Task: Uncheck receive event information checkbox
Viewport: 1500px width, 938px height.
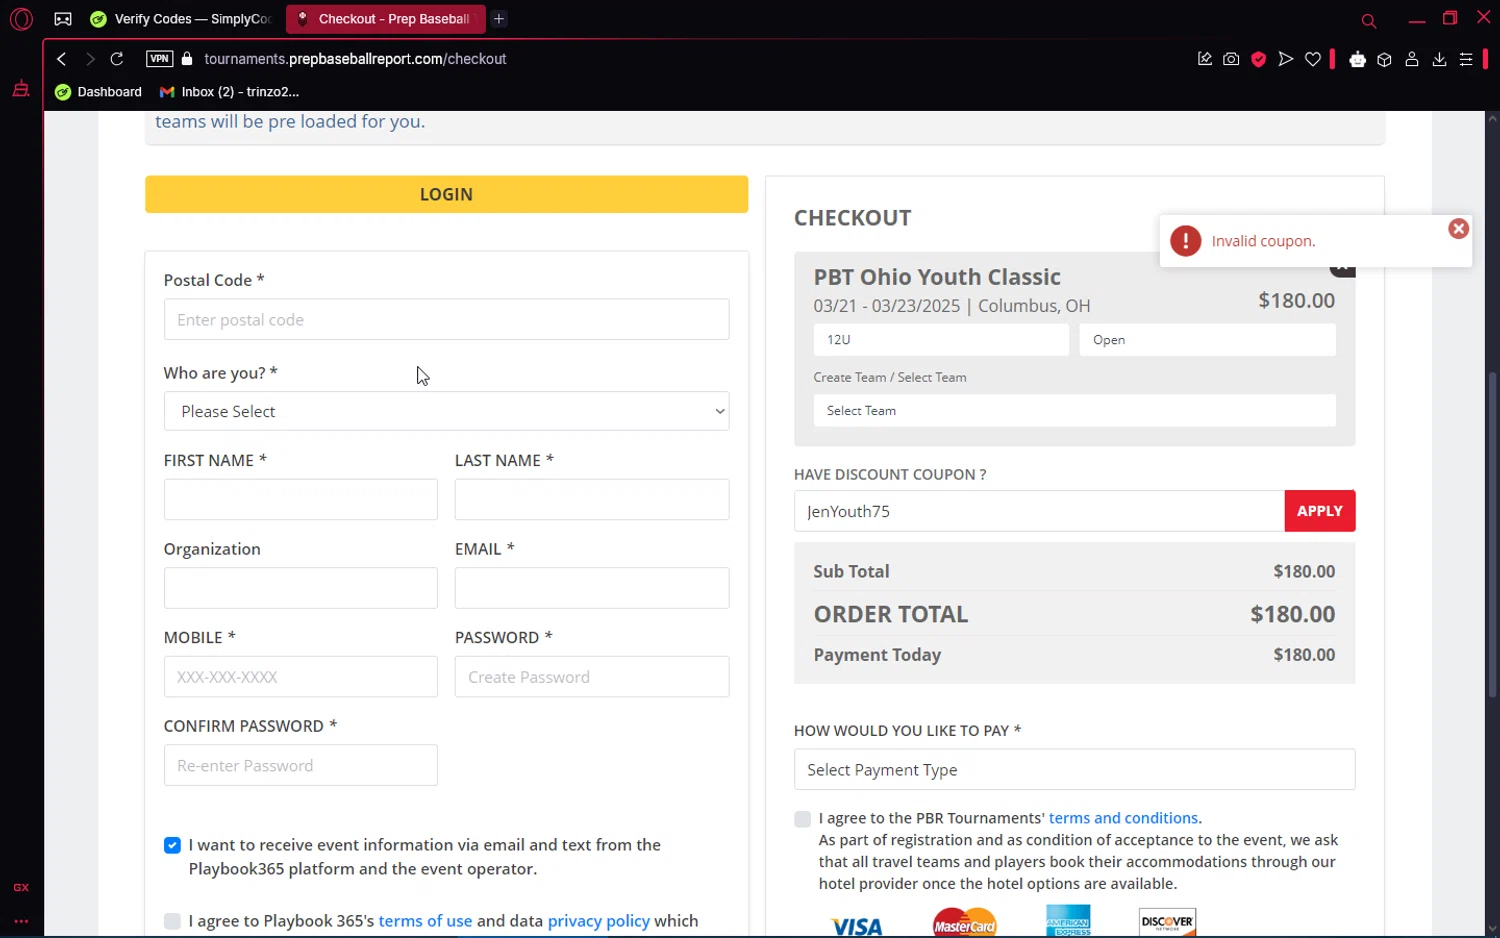Action: (x=172, y=845)
